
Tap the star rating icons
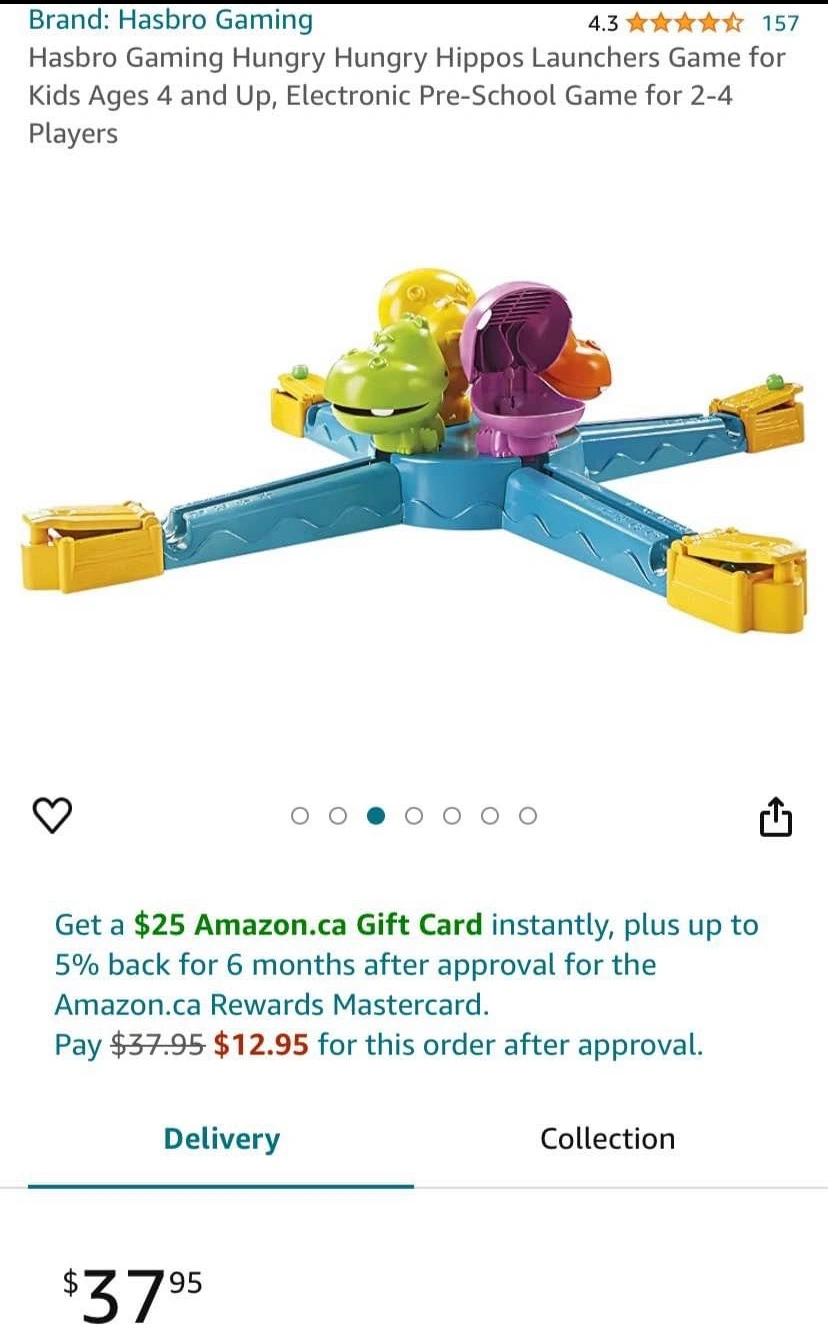click(x=685, y=22)
